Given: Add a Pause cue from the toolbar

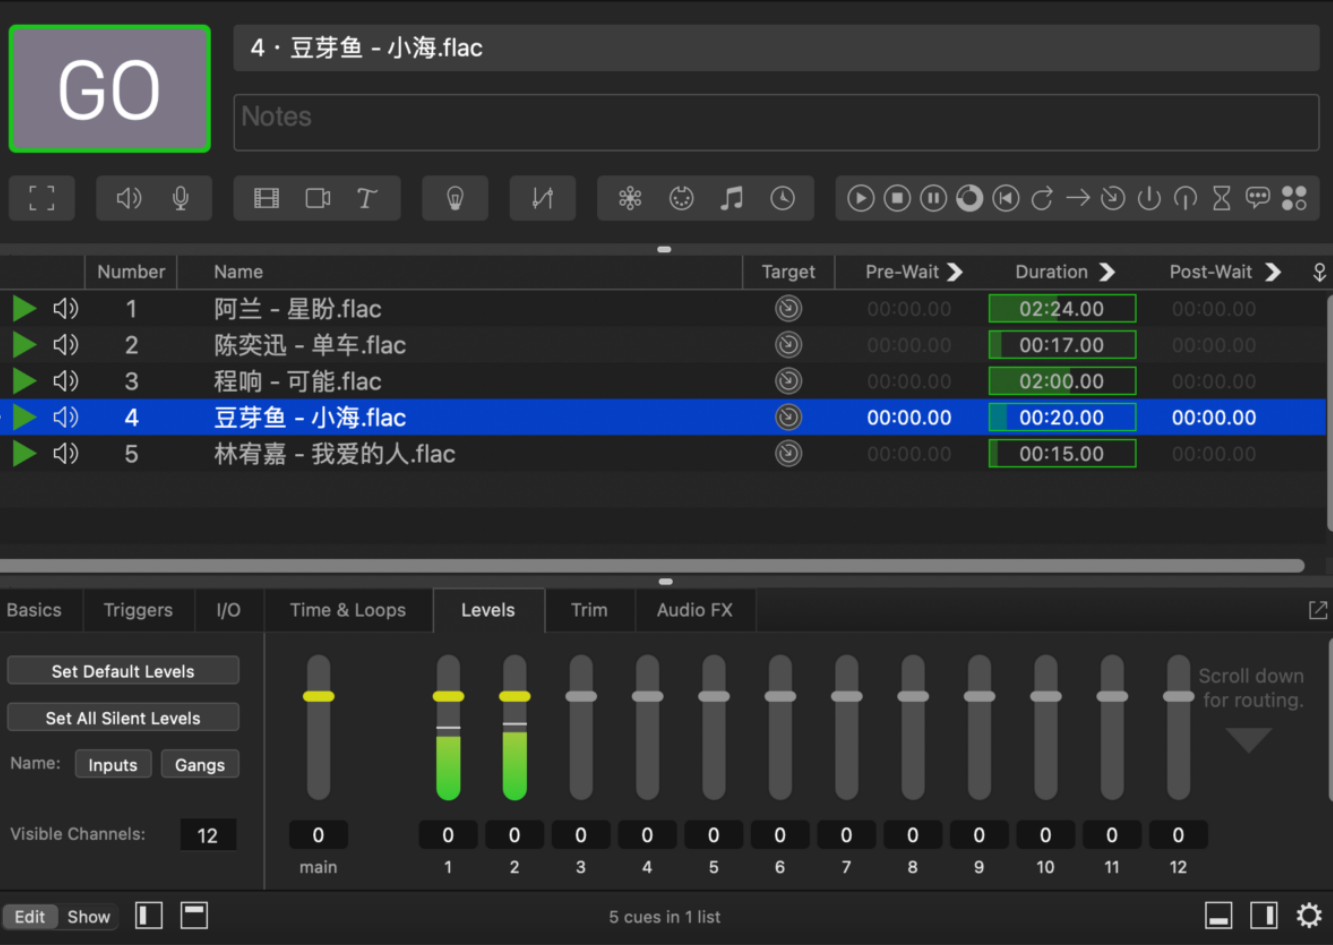Looking at the screenshot, I should pos(933,198).
